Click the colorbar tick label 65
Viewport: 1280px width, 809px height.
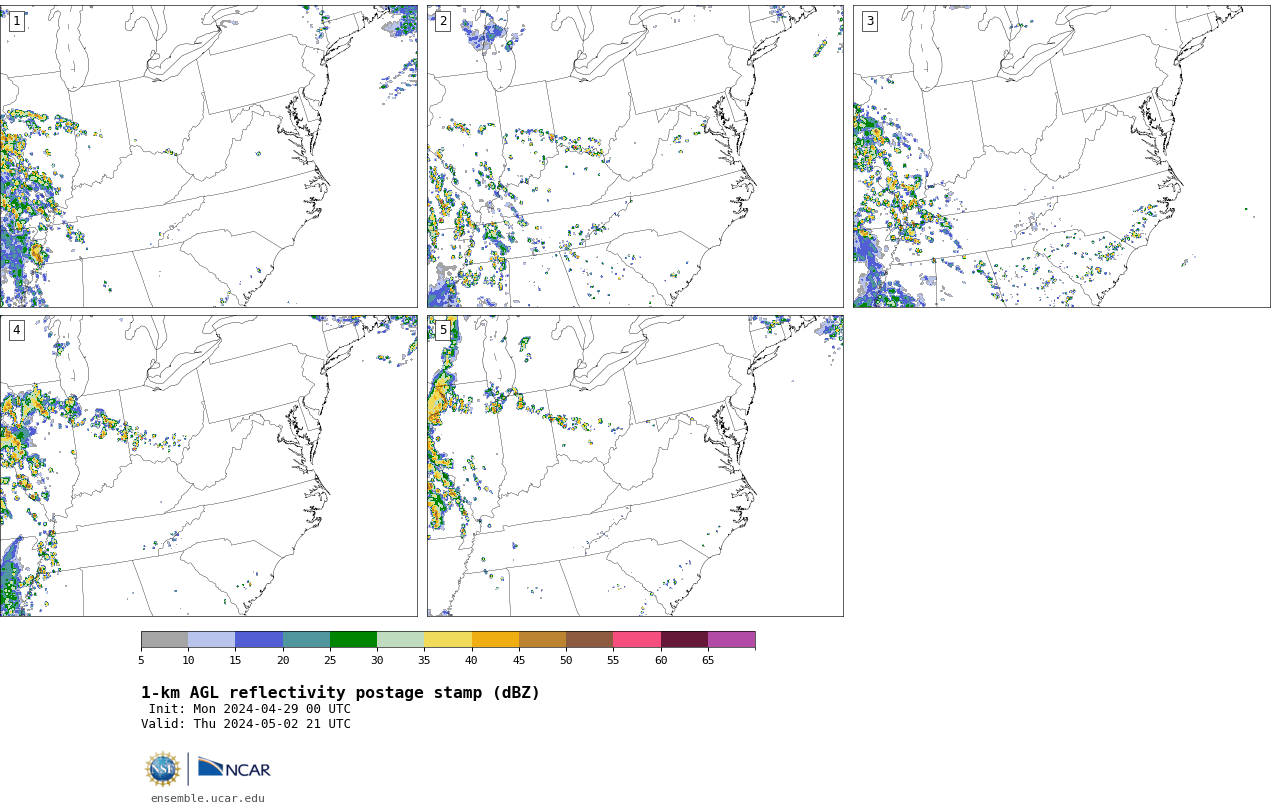point(708,660)
